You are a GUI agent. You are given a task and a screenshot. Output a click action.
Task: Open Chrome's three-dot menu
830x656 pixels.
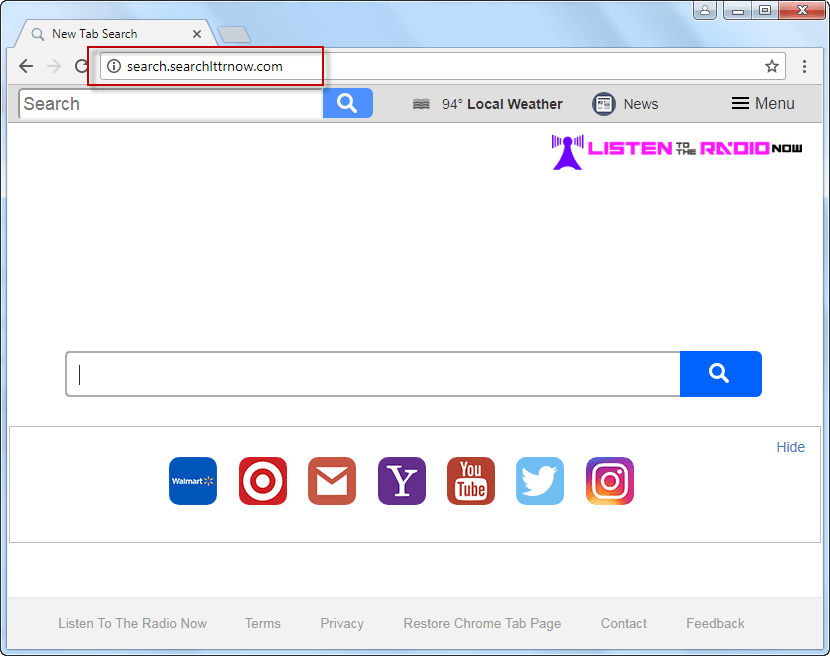[x=804, y=66]
